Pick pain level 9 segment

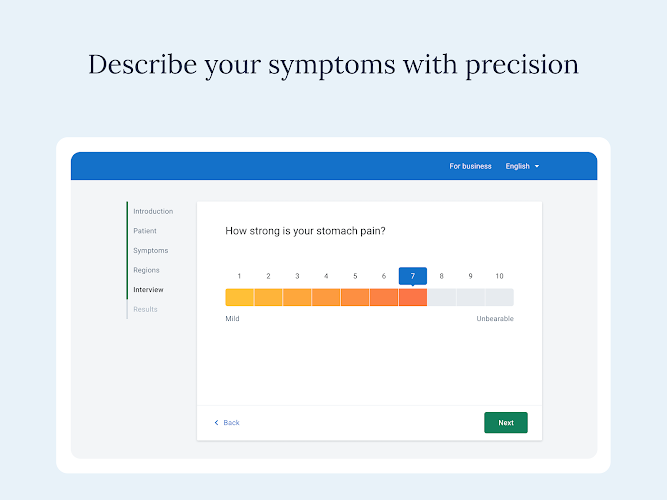470,297
